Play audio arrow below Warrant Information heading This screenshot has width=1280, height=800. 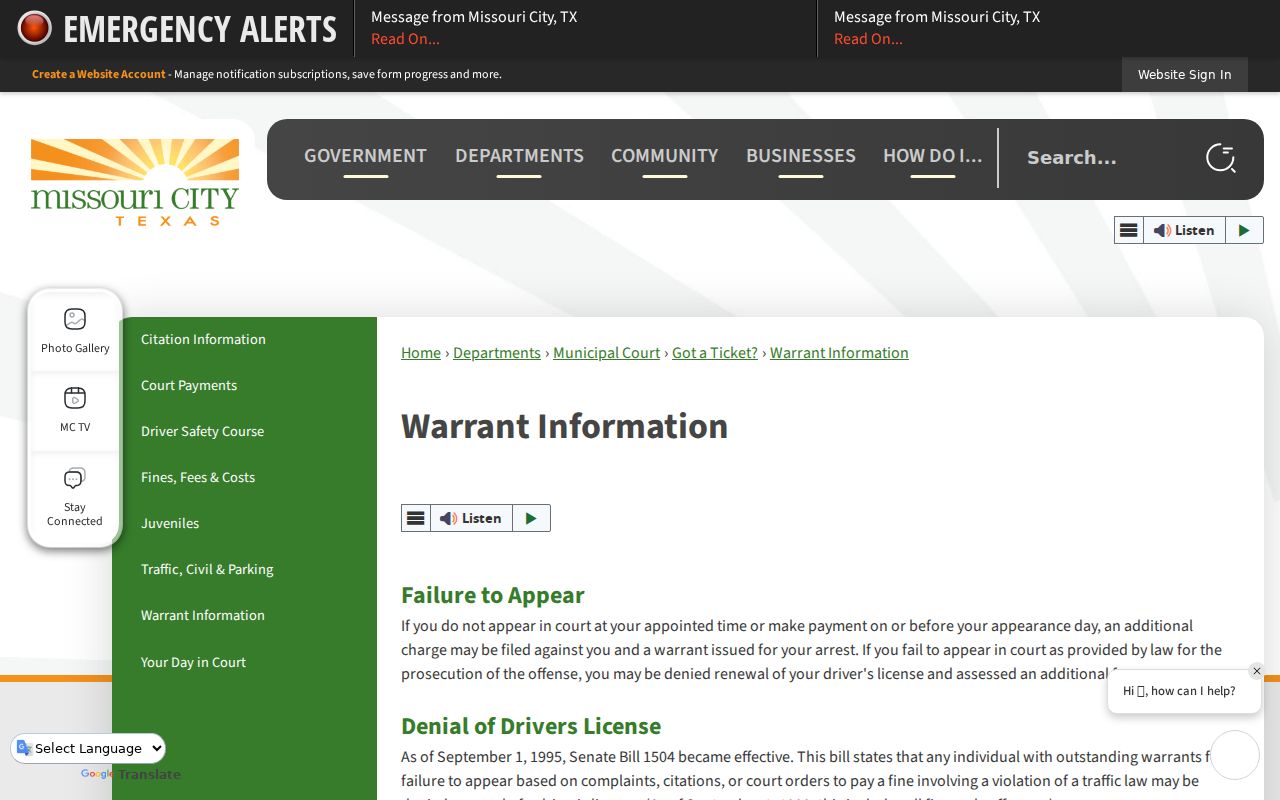point(531,518)
